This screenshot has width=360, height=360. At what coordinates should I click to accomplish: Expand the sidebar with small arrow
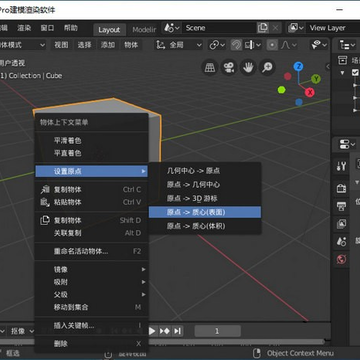(327, 66)
